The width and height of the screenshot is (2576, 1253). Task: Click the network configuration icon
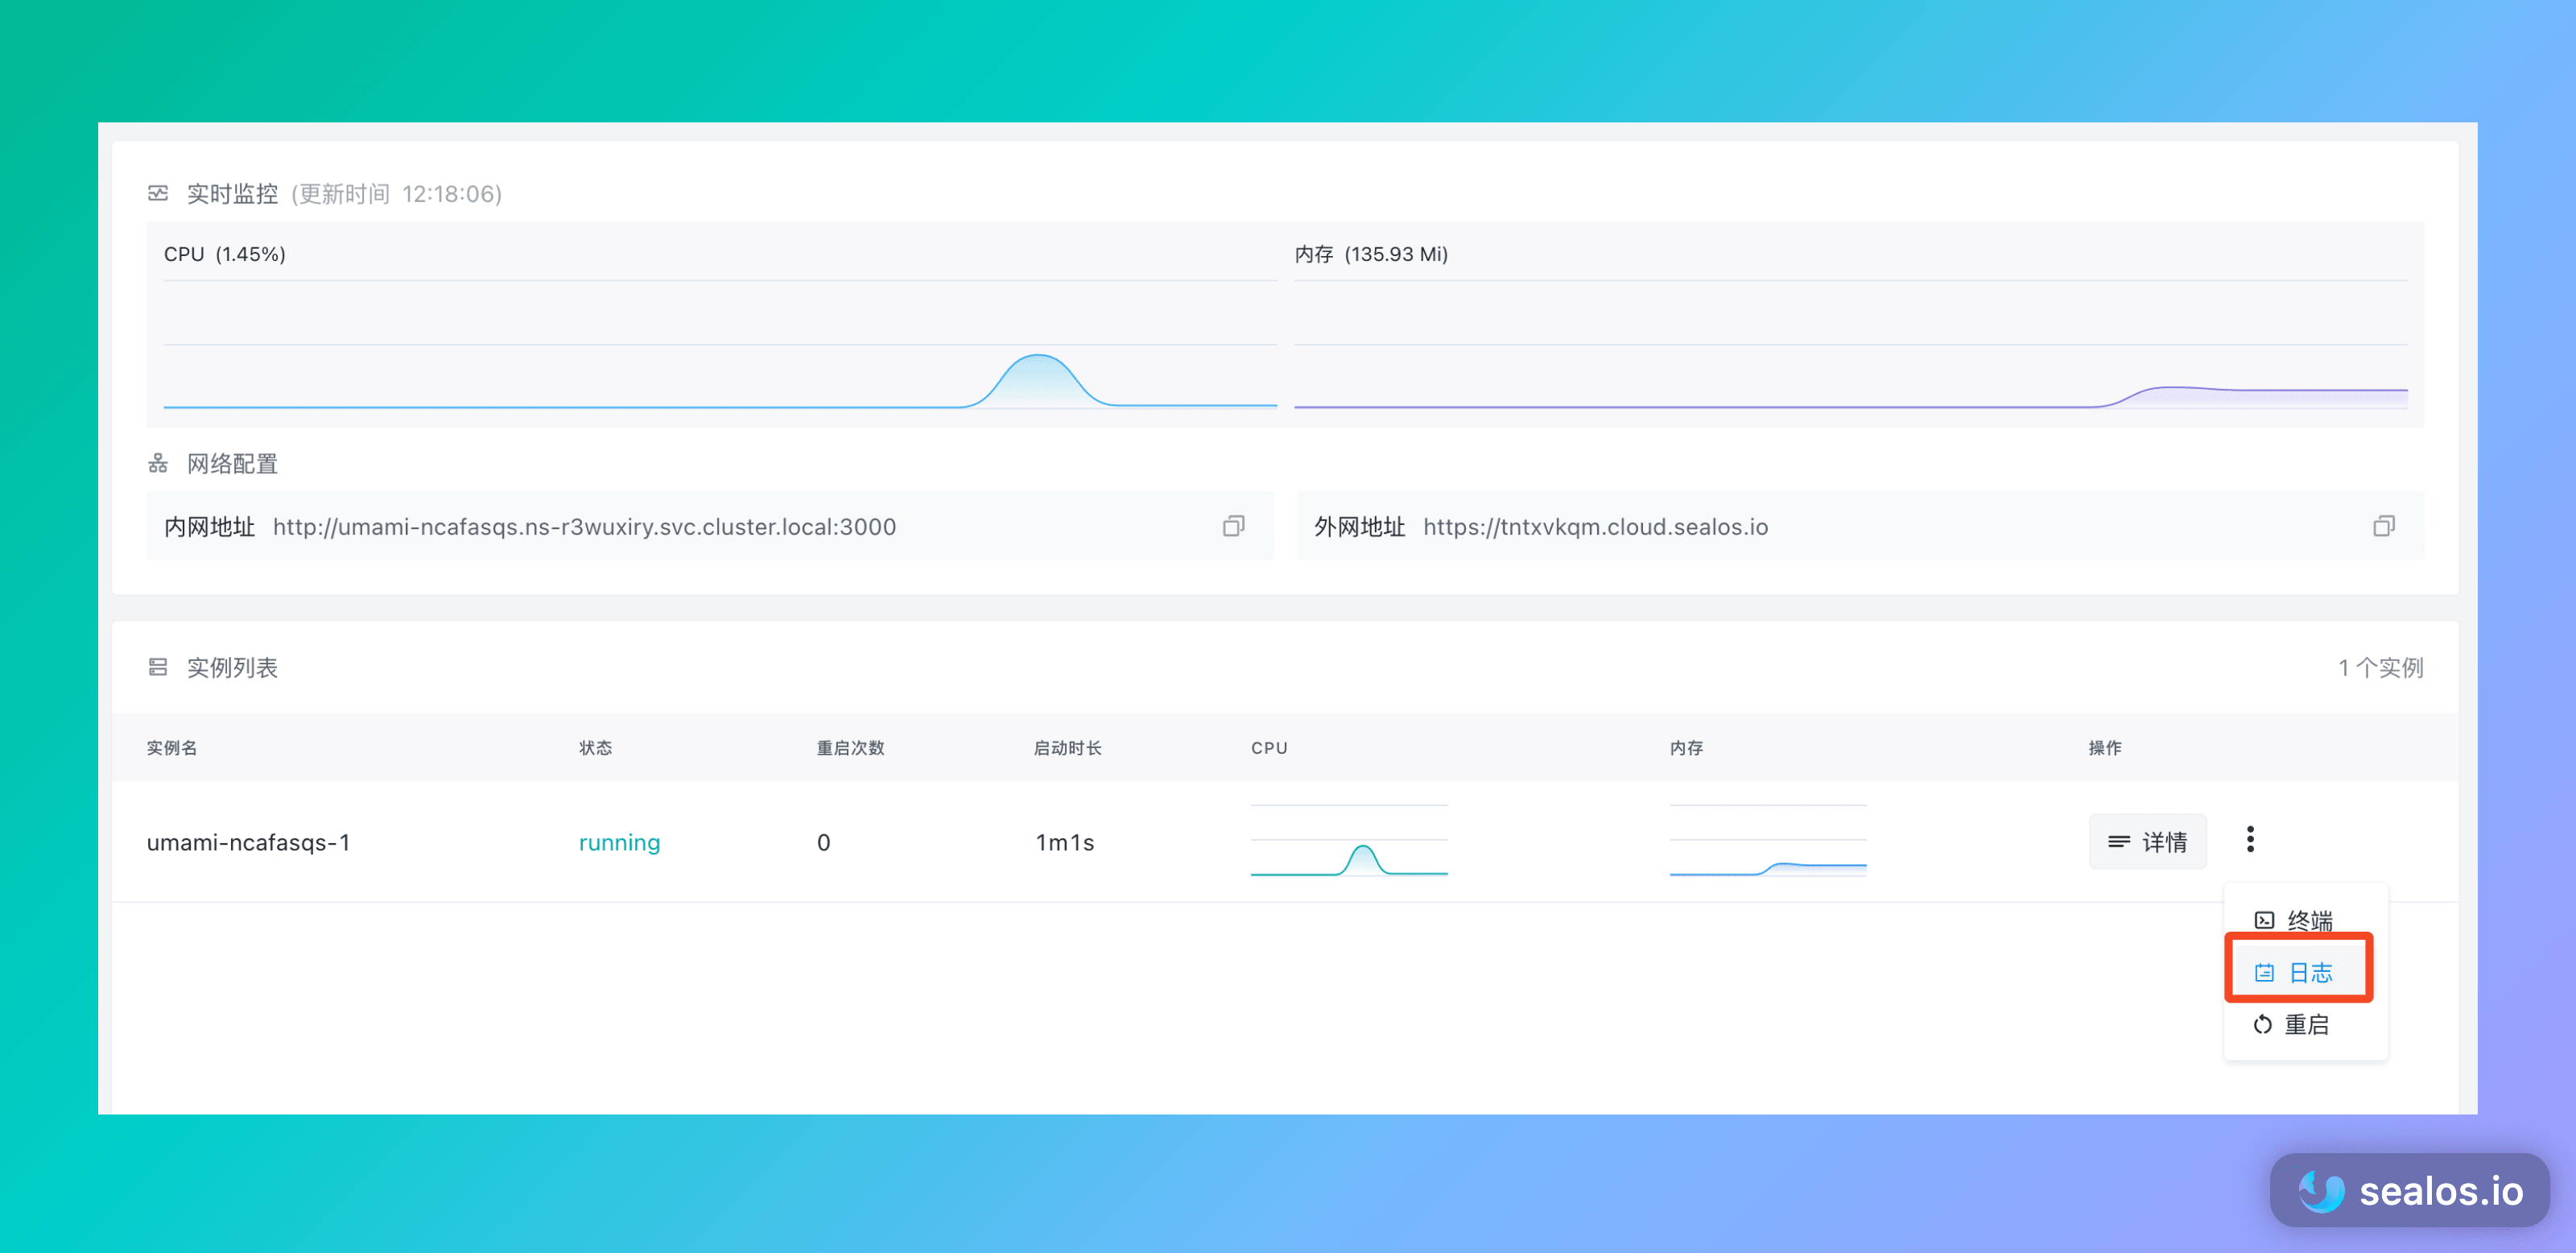coord(158,463)
